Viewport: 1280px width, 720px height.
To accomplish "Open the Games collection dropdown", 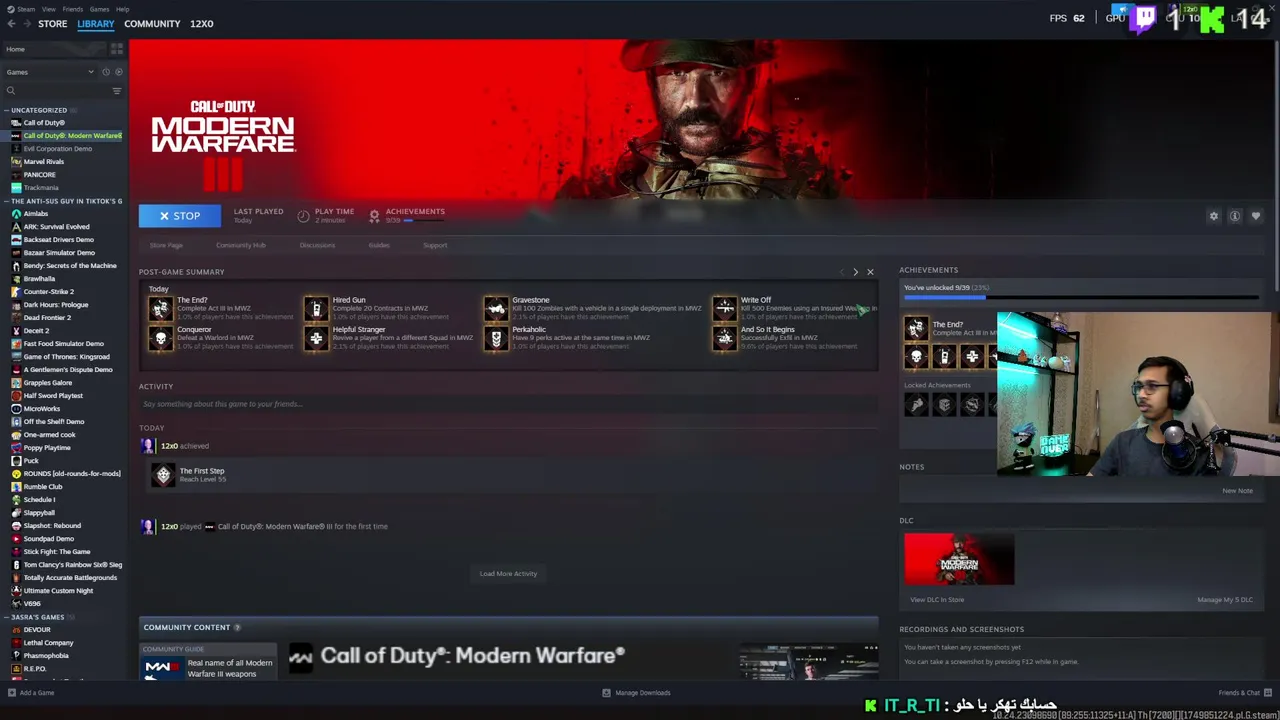I will click(50, 72).
